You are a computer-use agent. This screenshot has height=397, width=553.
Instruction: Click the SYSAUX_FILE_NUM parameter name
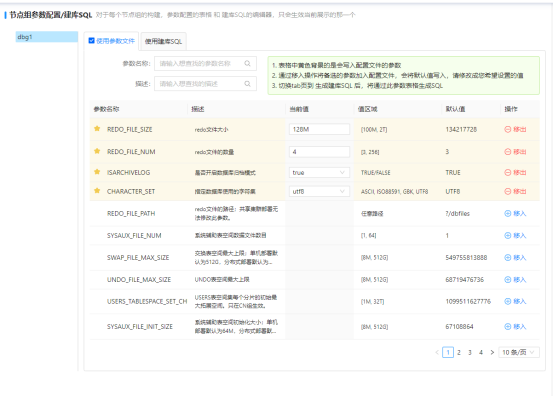point(134,236)
